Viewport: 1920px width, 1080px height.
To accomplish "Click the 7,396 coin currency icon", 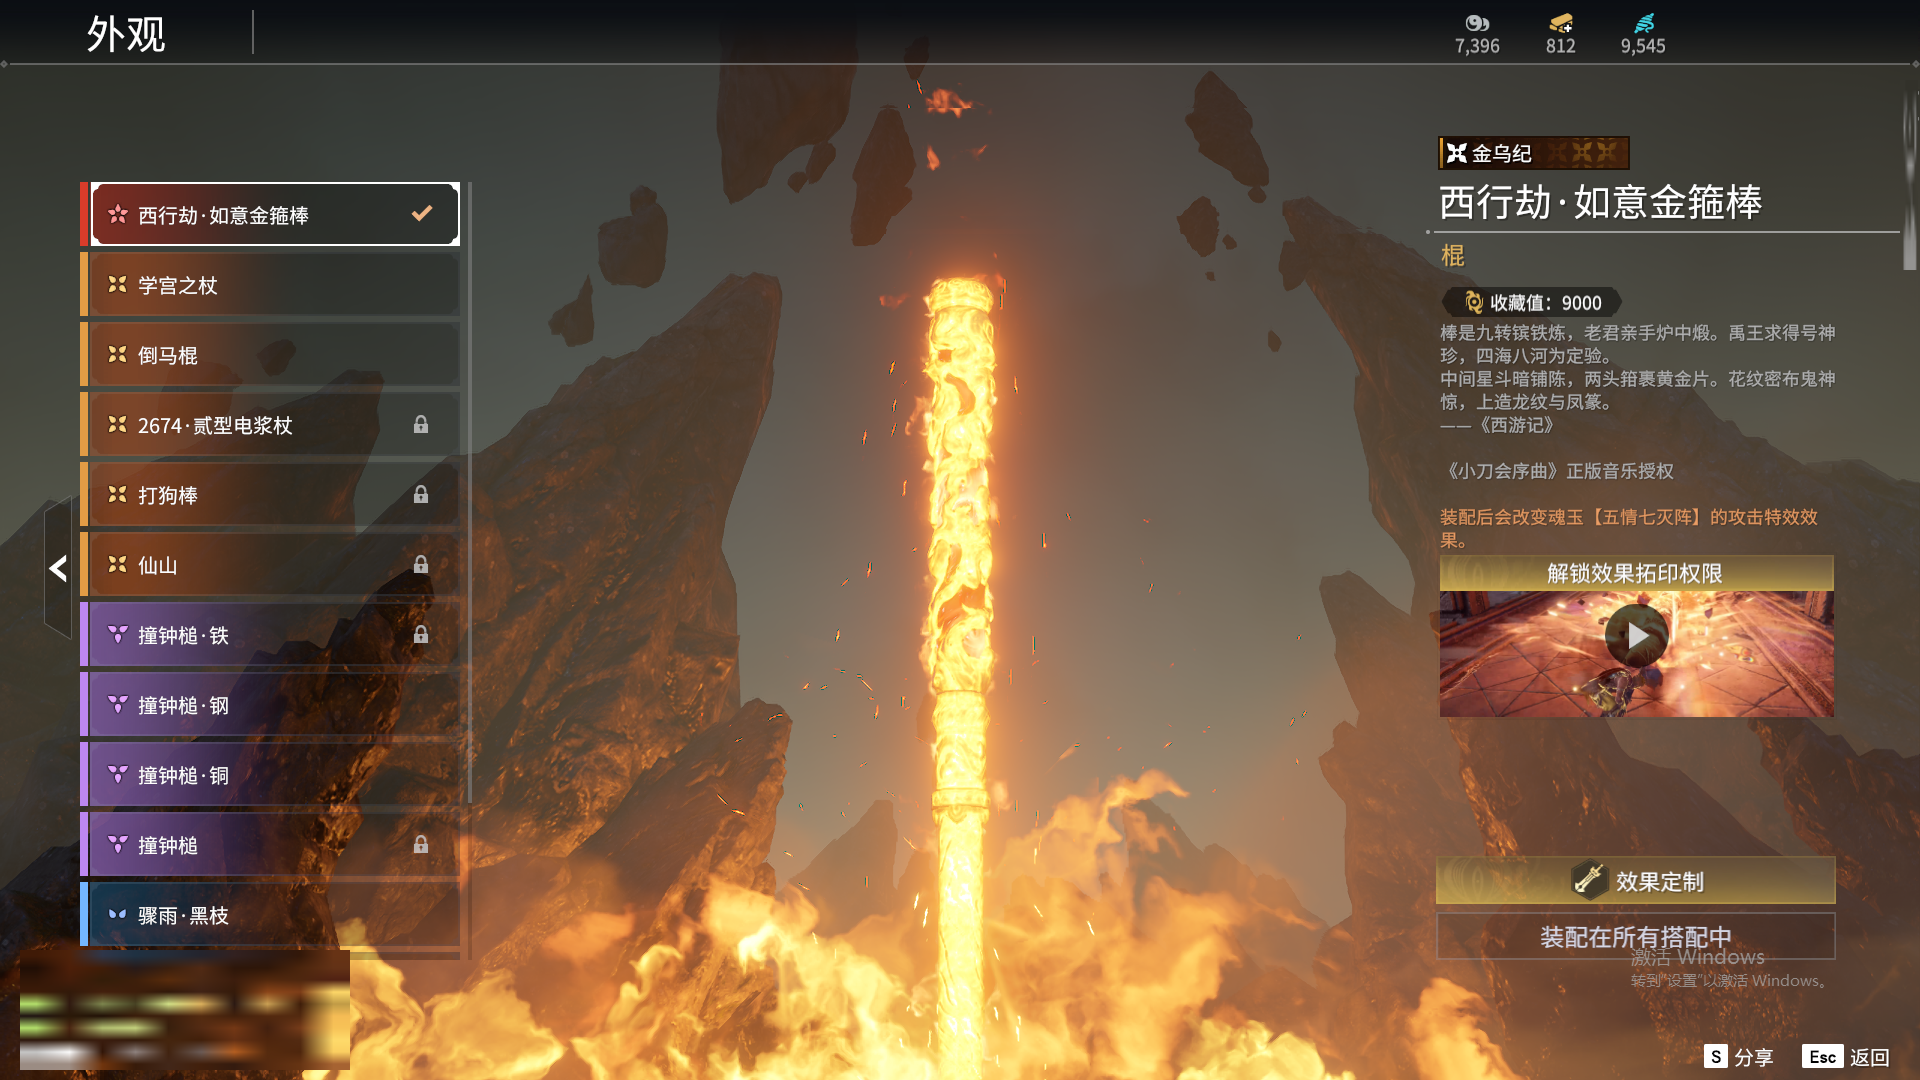I will coord(1477,23).
